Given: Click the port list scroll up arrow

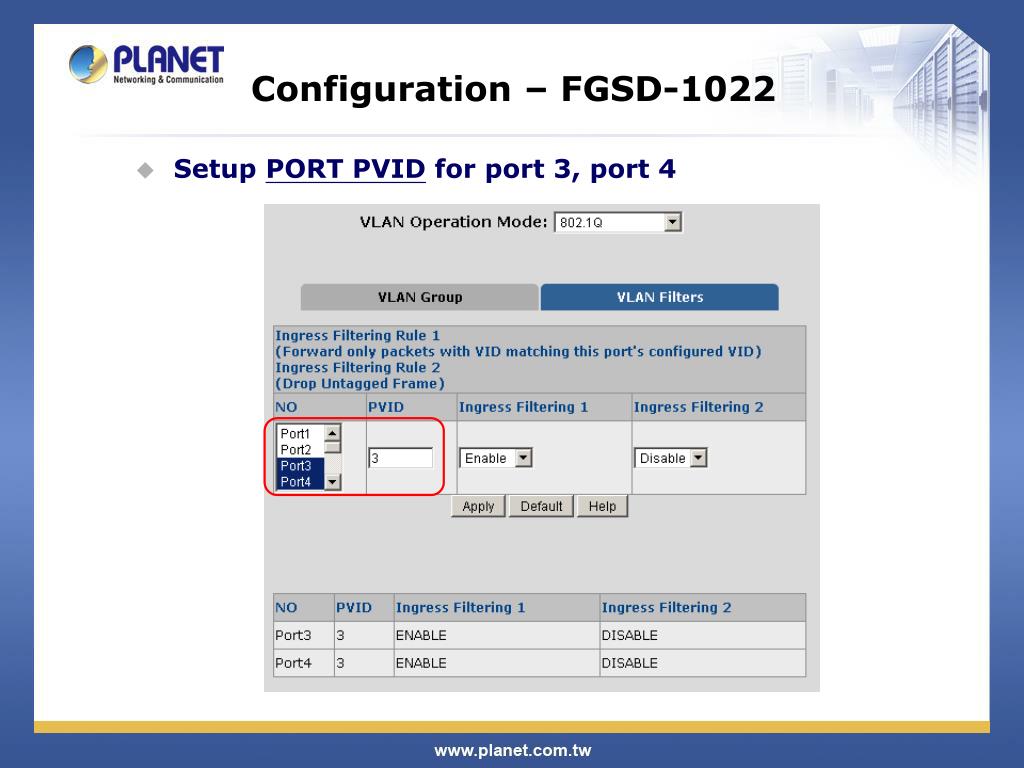Looking at the screenshot, I should tap(332, 433).
